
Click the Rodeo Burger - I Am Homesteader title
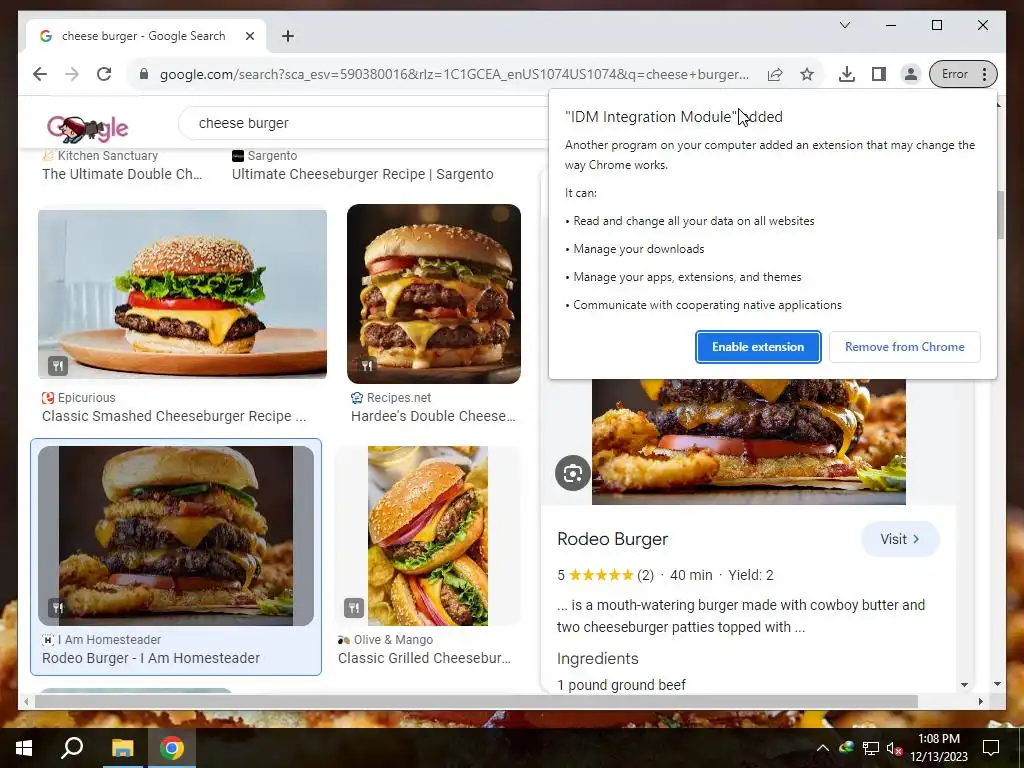point(151,658)
